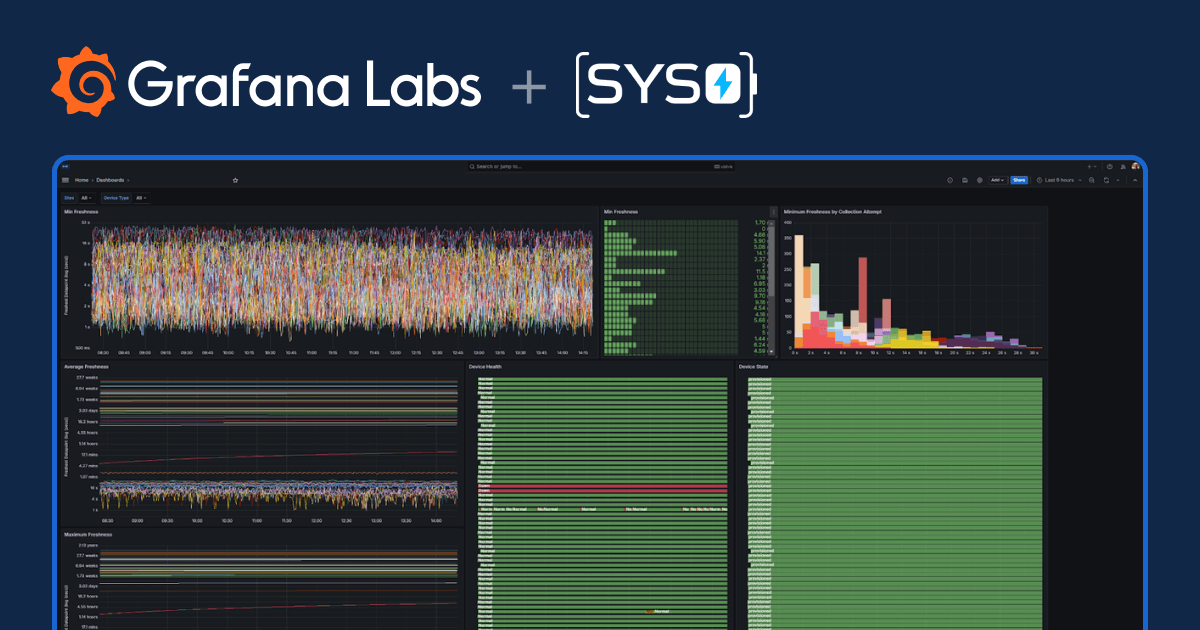Open the help question mark icon
Viewport: 1200px width, 630px height.
point(1108,167)
